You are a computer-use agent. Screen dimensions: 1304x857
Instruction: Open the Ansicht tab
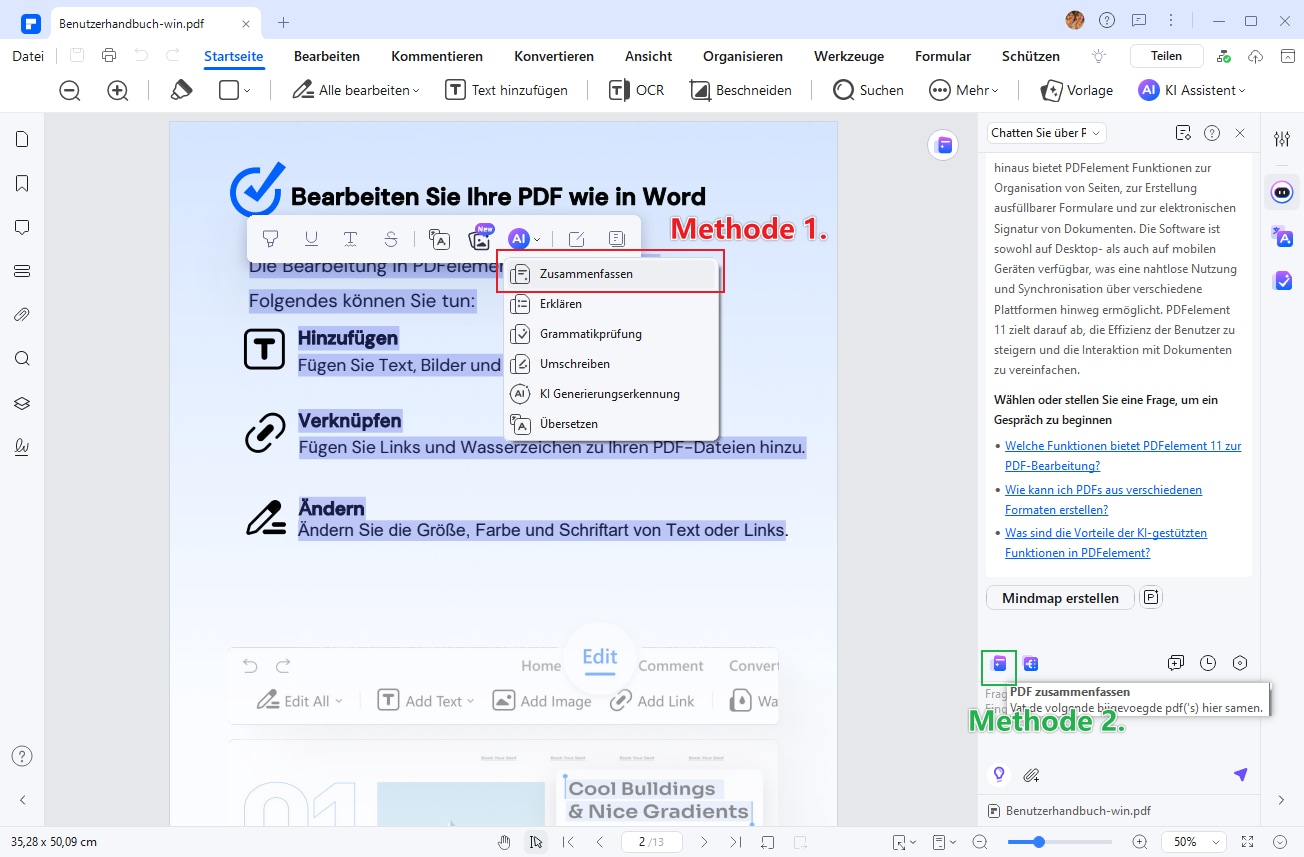[x=648, y=56]
